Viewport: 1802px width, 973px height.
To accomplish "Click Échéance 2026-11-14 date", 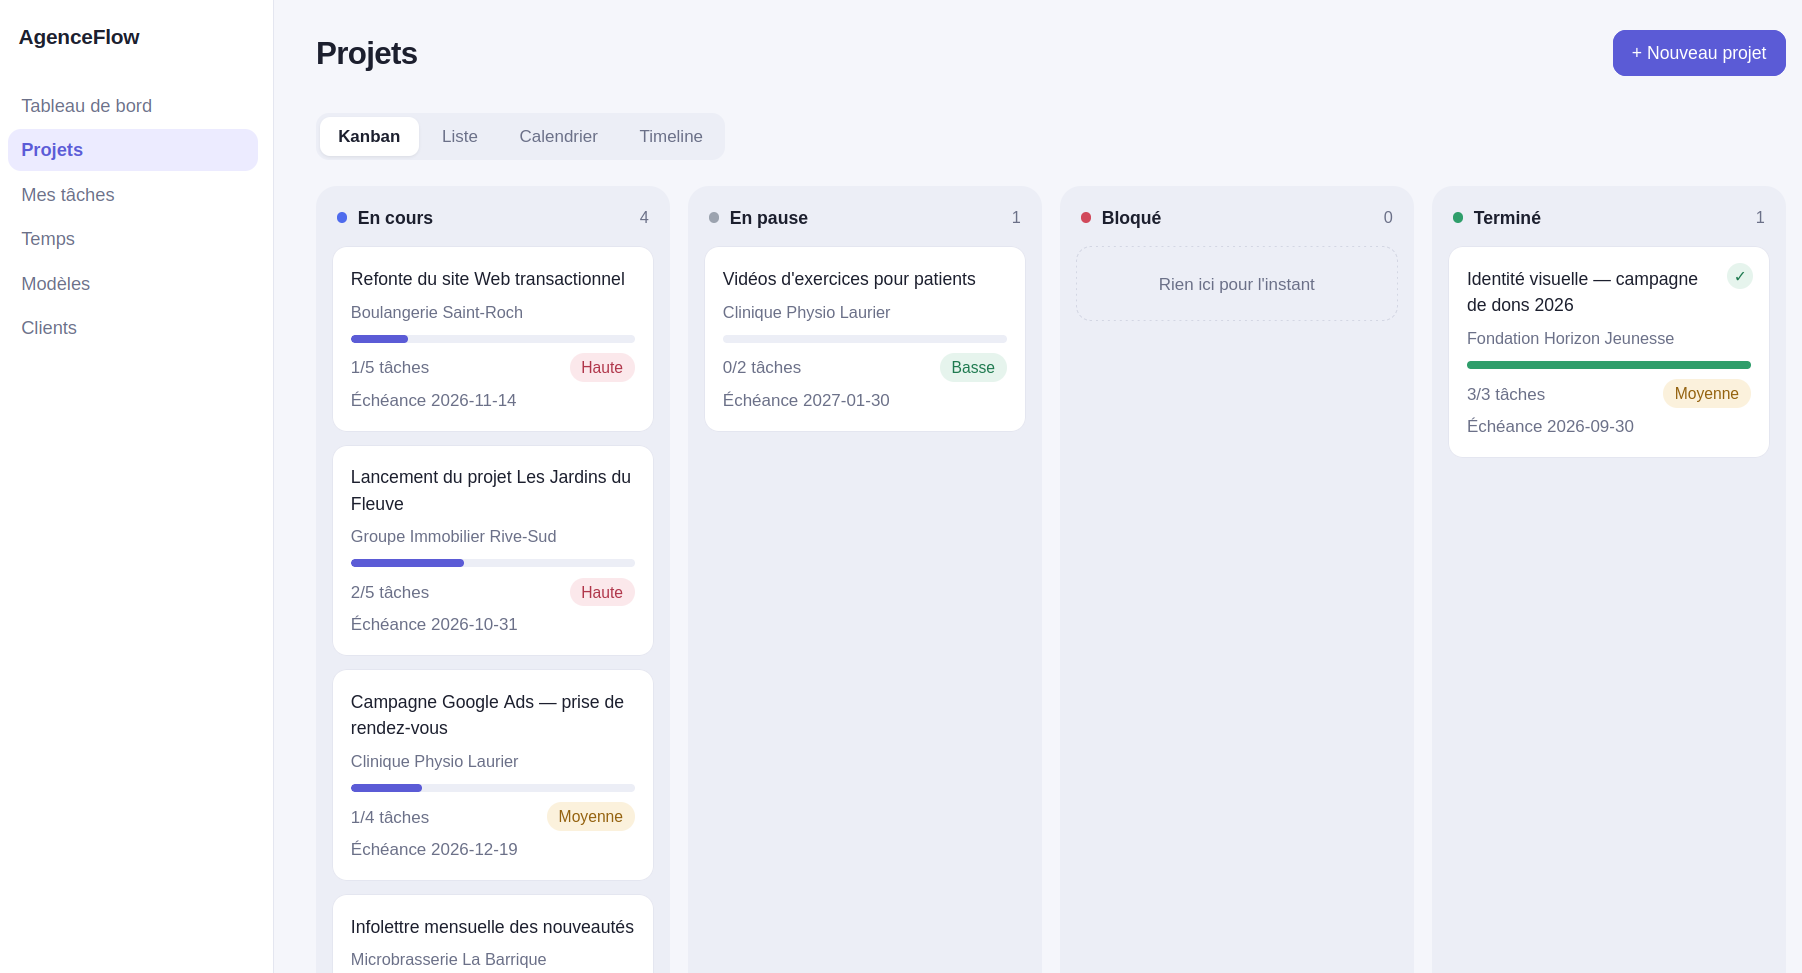I will pos(434,400).
